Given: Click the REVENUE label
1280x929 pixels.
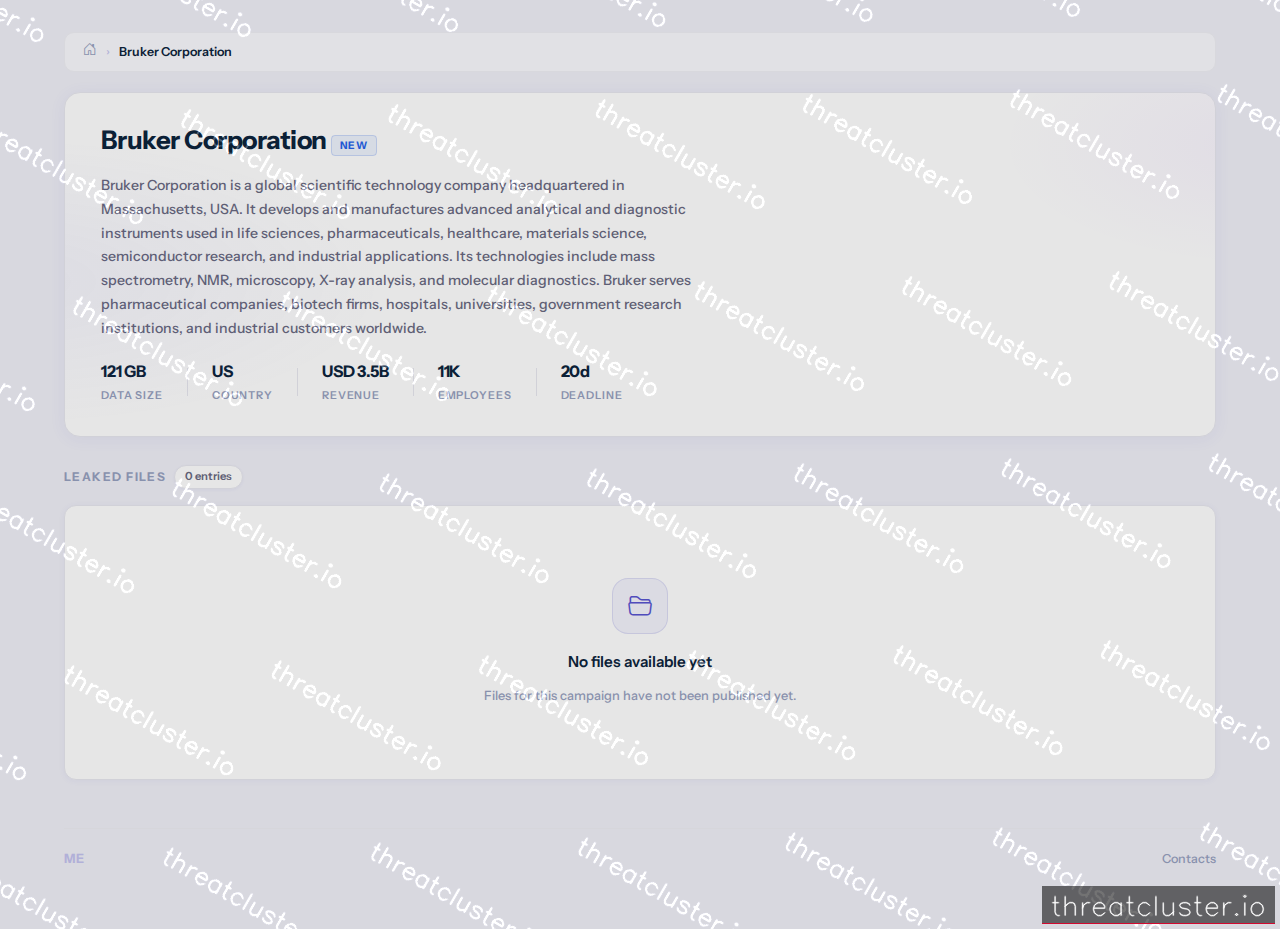Looking at the screenshot, I should (350, 396).
